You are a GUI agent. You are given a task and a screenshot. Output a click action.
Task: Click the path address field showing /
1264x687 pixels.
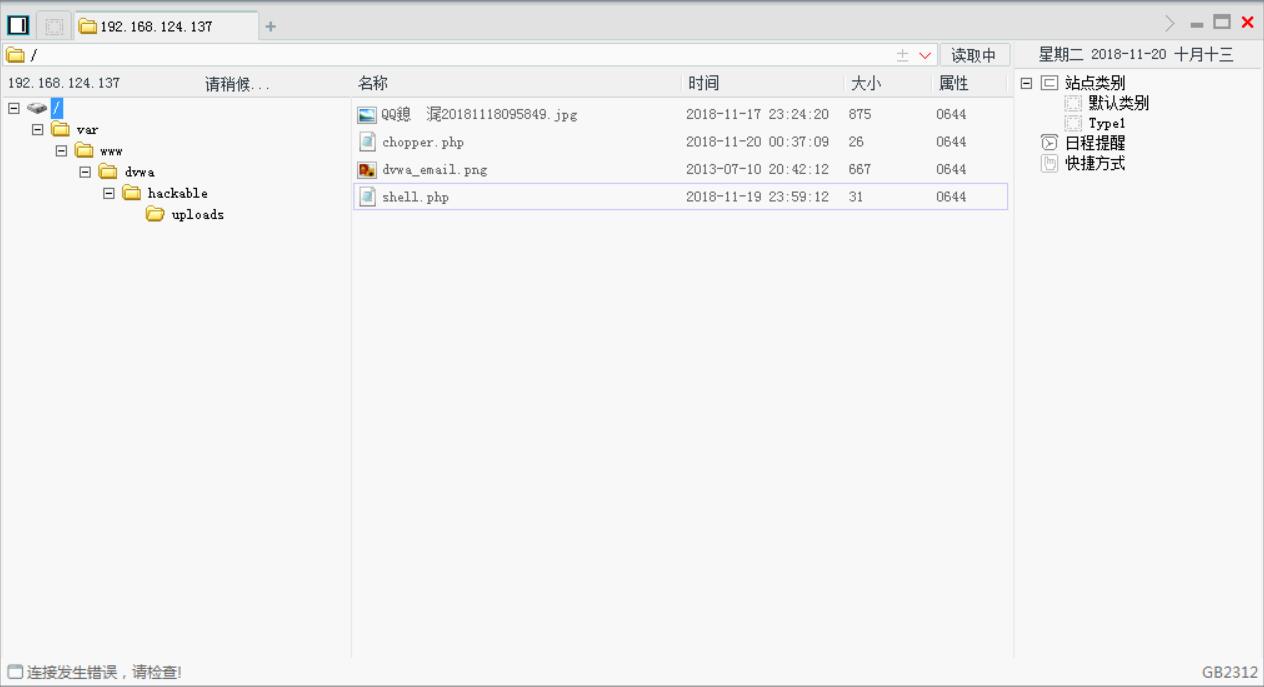460,55
